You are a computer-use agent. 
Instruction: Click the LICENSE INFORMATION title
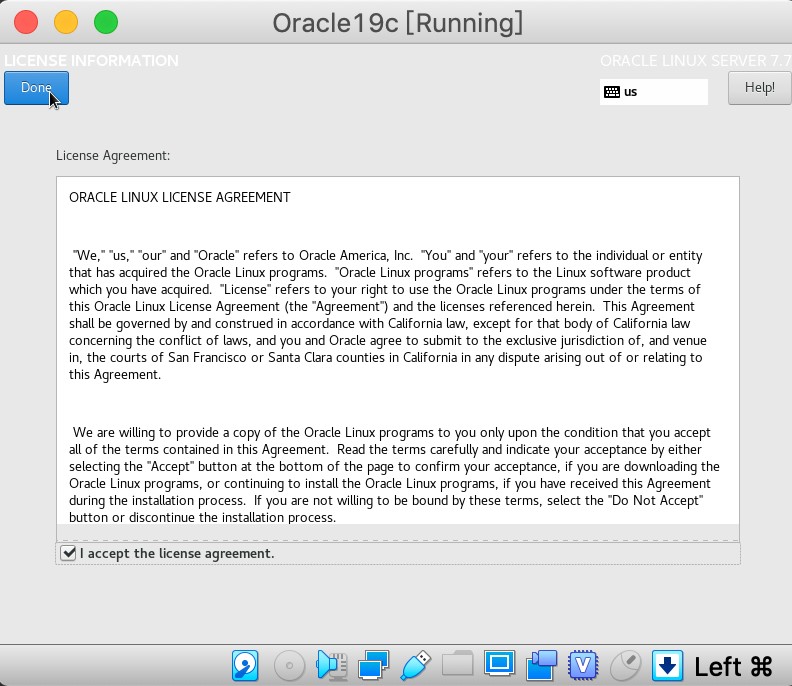tap(91, 61)
